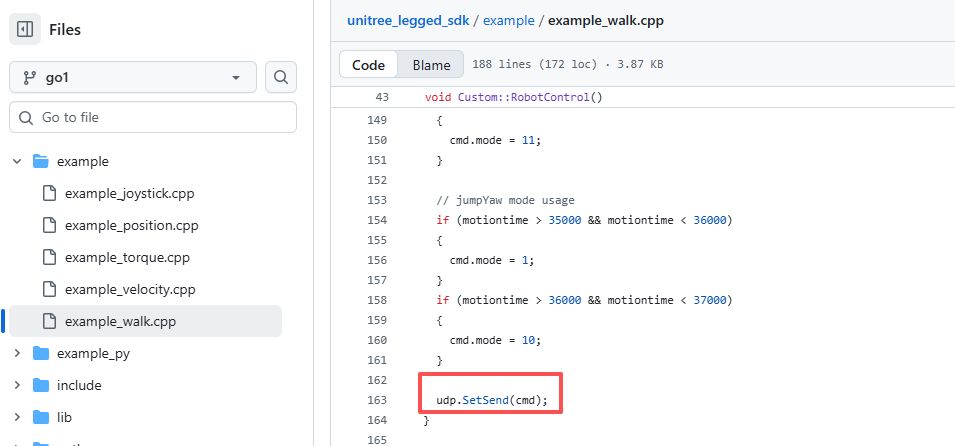Click the search magnifier button beside branch selector
This screenshot has width=955, height=446.
coord(281,77)
